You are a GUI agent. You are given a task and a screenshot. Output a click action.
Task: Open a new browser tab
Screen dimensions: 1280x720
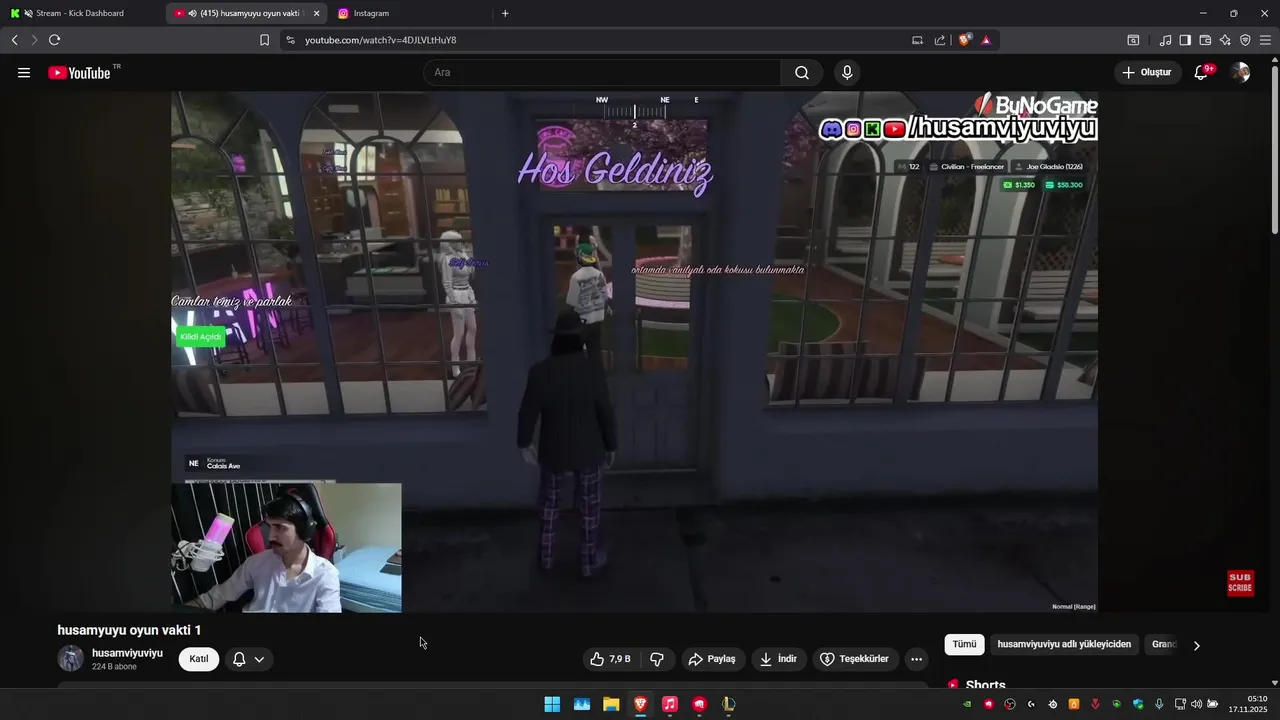505,13
